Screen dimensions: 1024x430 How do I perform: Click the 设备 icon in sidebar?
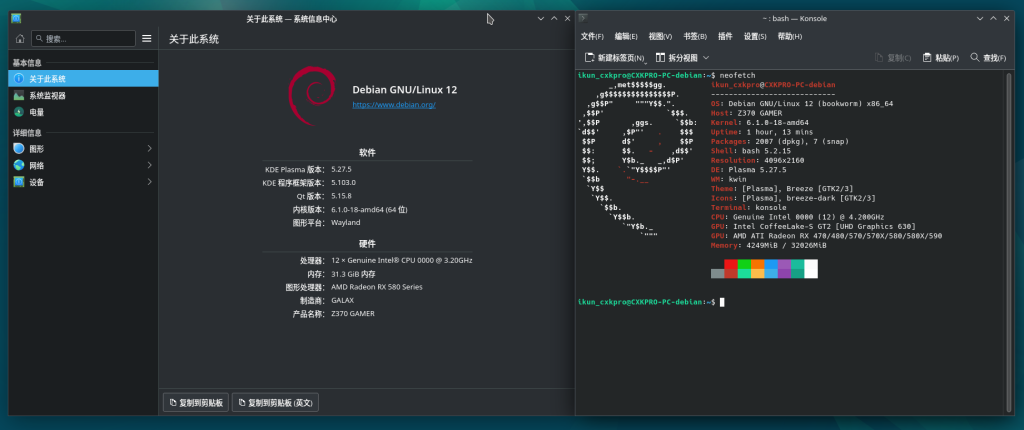point(19,182)
